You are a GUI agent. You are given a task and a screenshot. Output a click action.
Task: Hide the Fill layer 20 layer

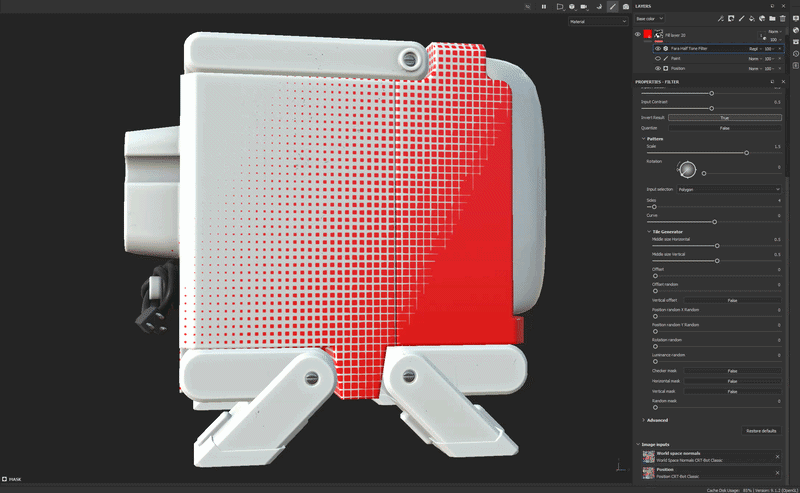click(638, 34)
